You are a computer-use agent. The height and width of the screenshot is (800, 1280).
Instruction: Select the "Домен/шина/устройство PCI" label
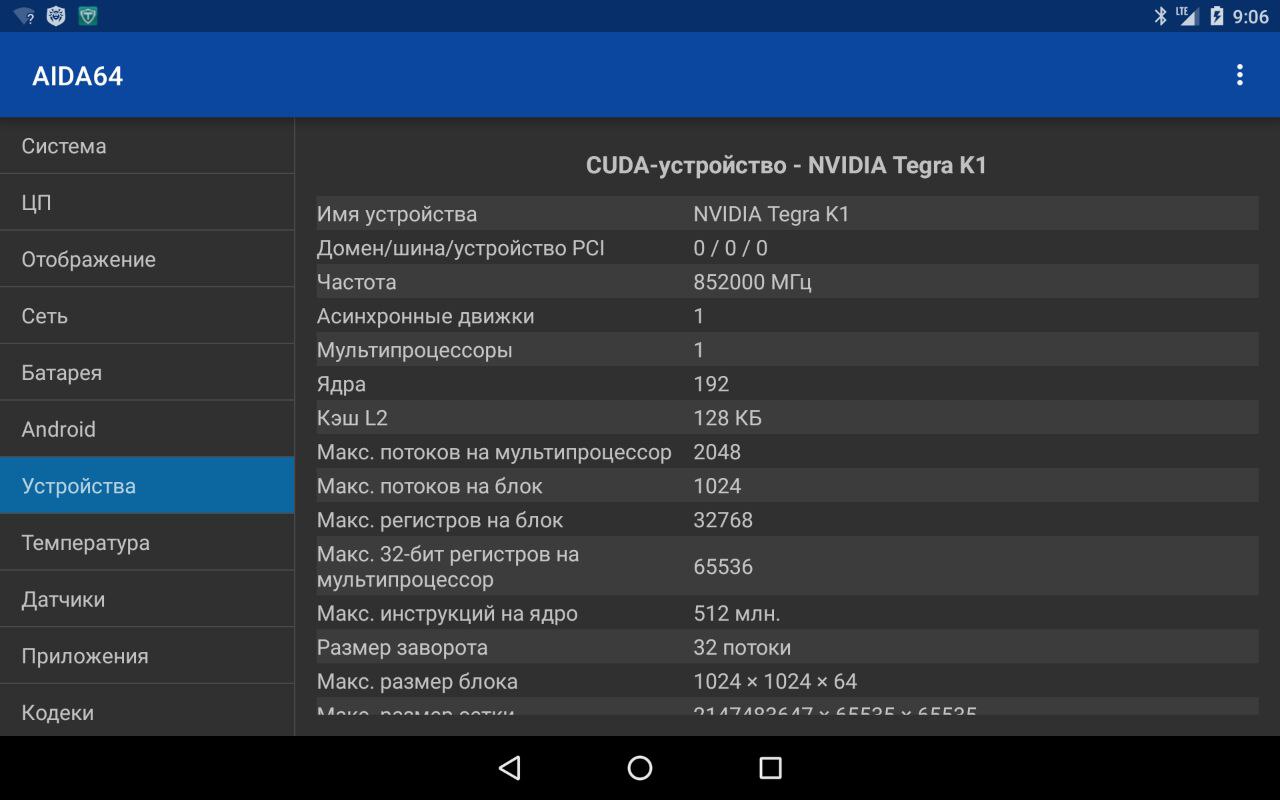461,248
